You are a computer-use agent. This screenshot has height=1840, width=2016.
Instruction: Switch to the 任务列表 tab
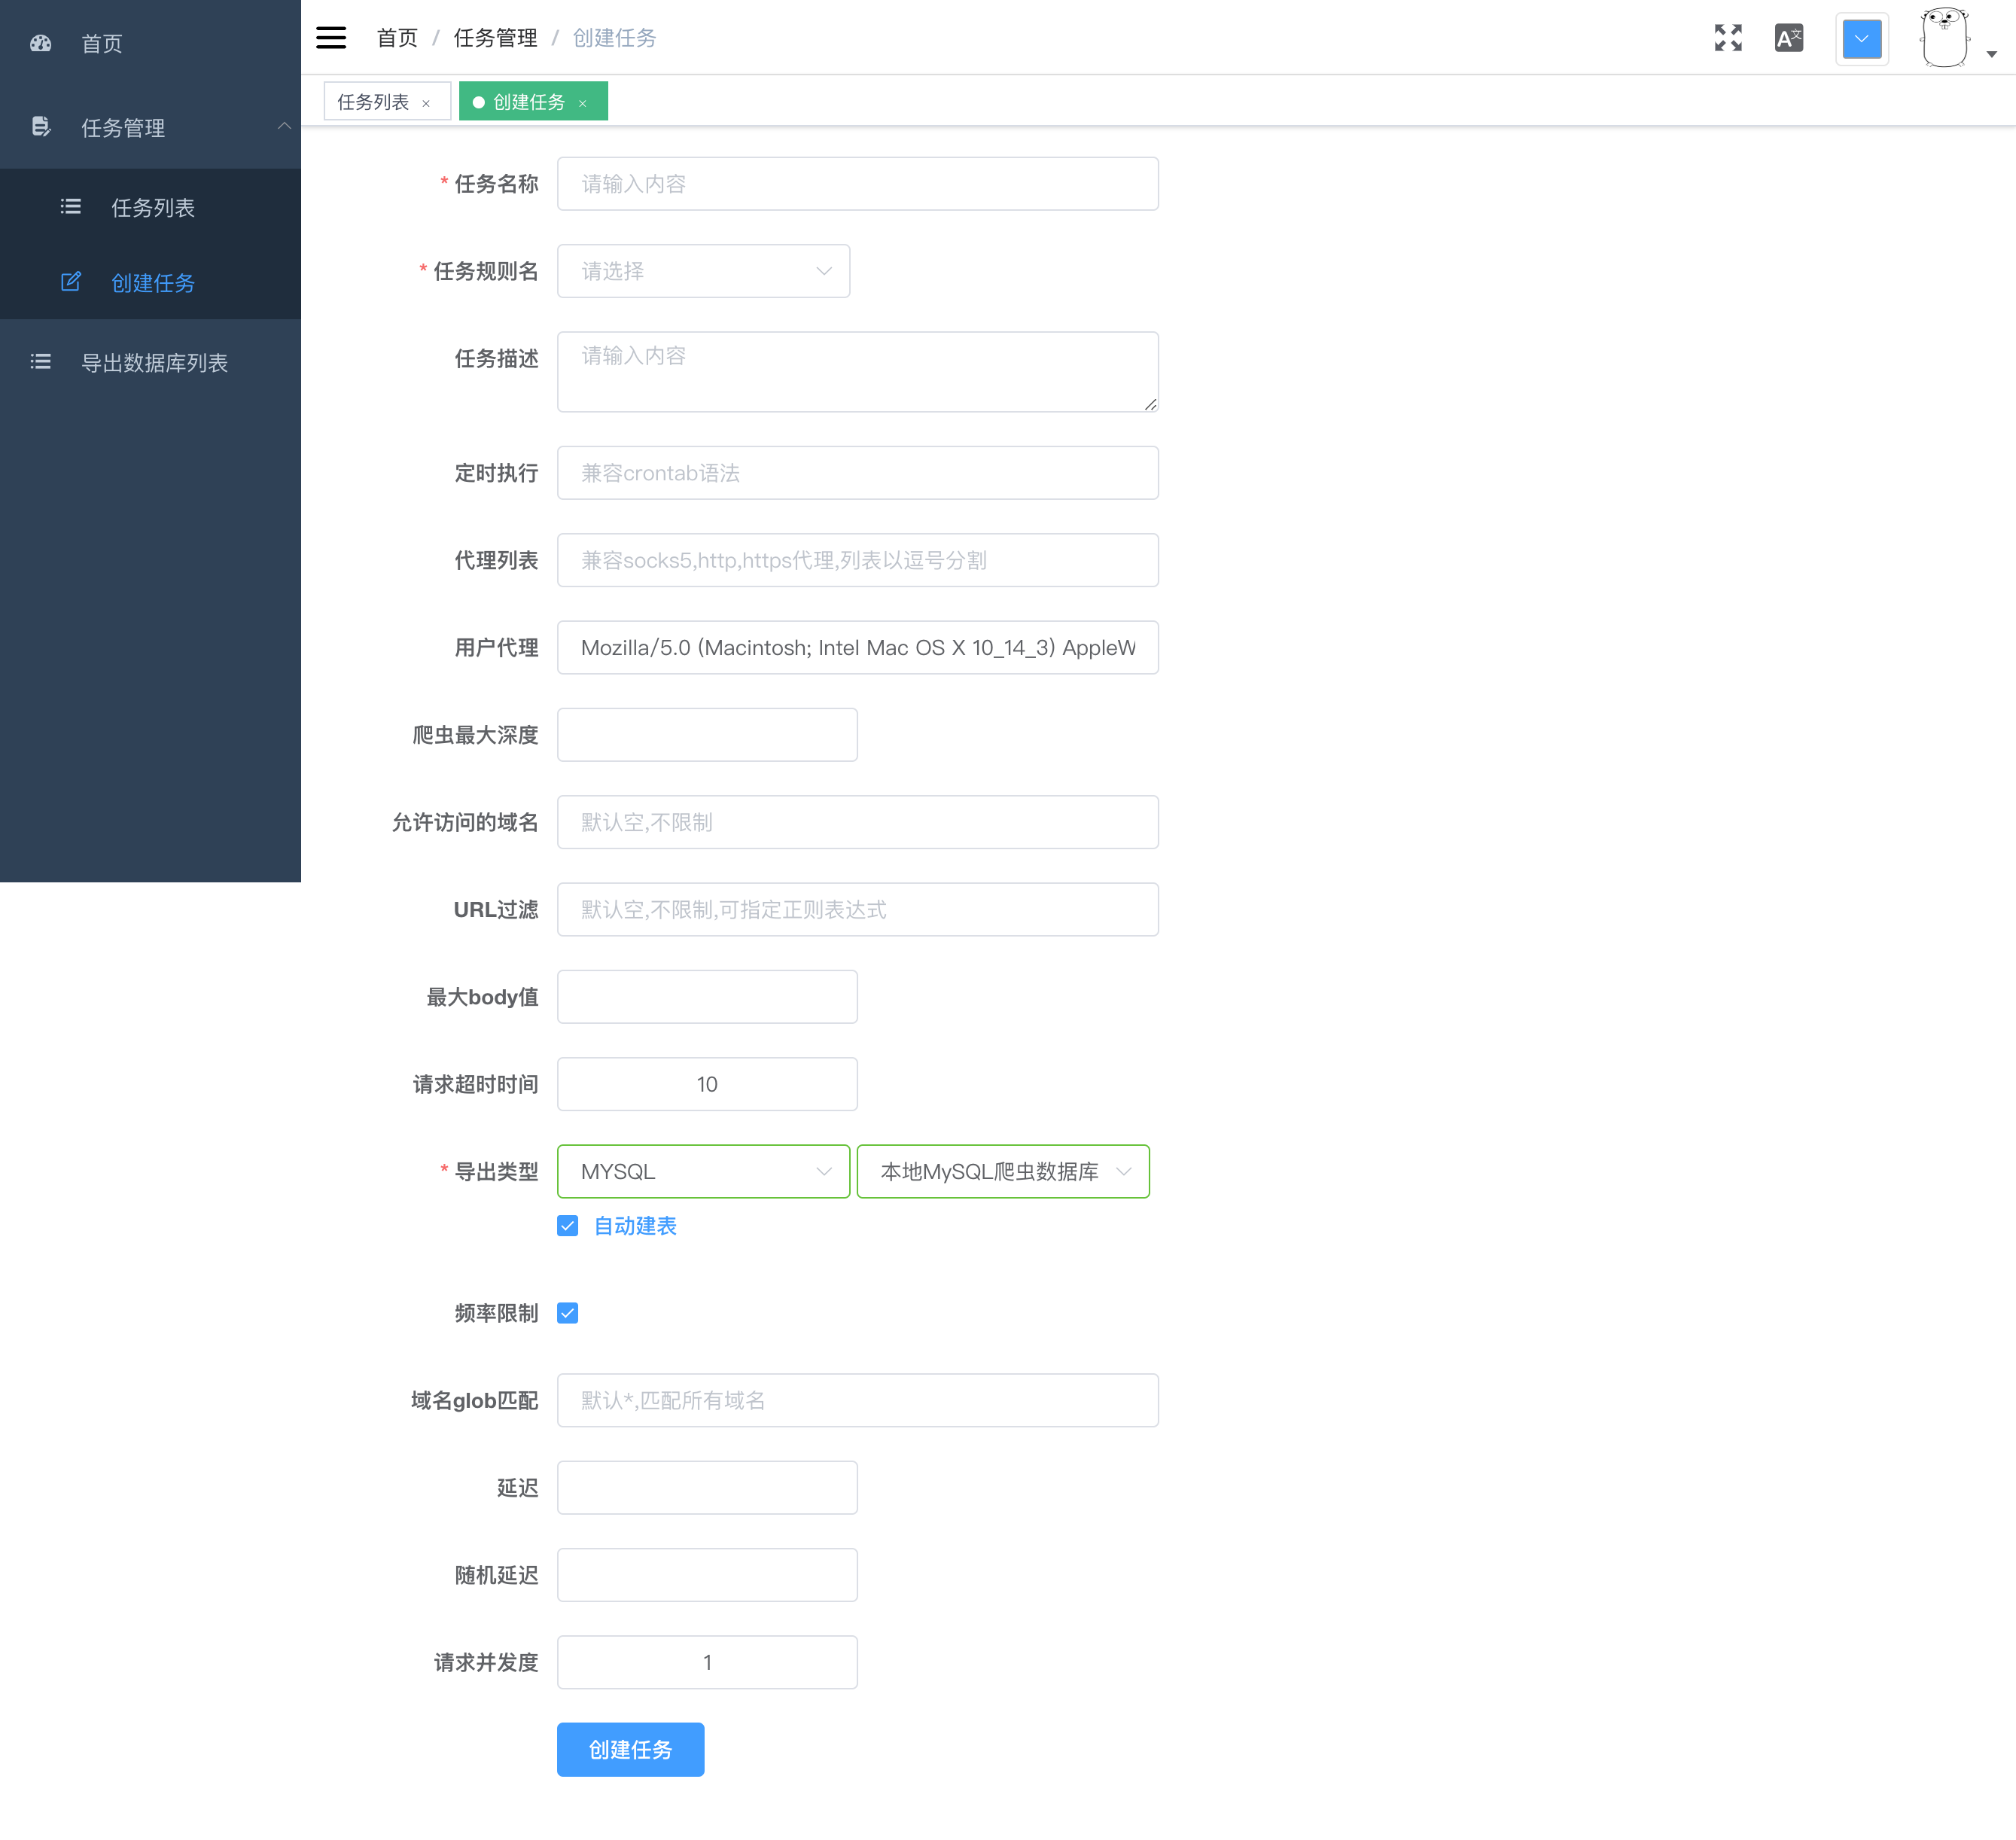pos(373,102)
